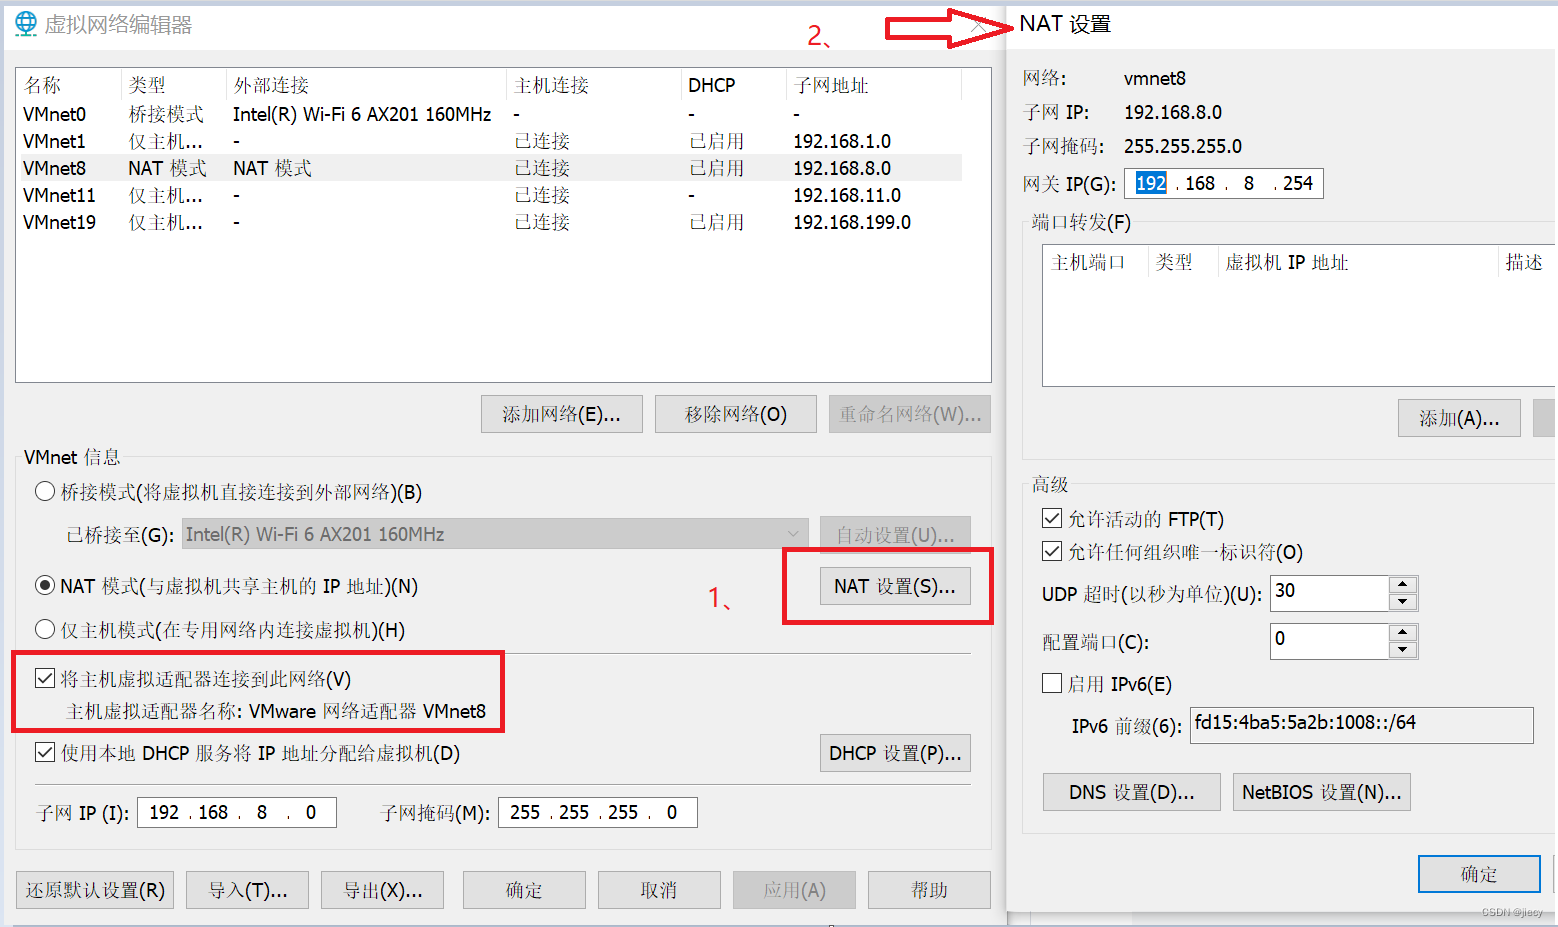The image size is (1558, 927).
Task: Click the DHCP column header
Action: point(734,85)
